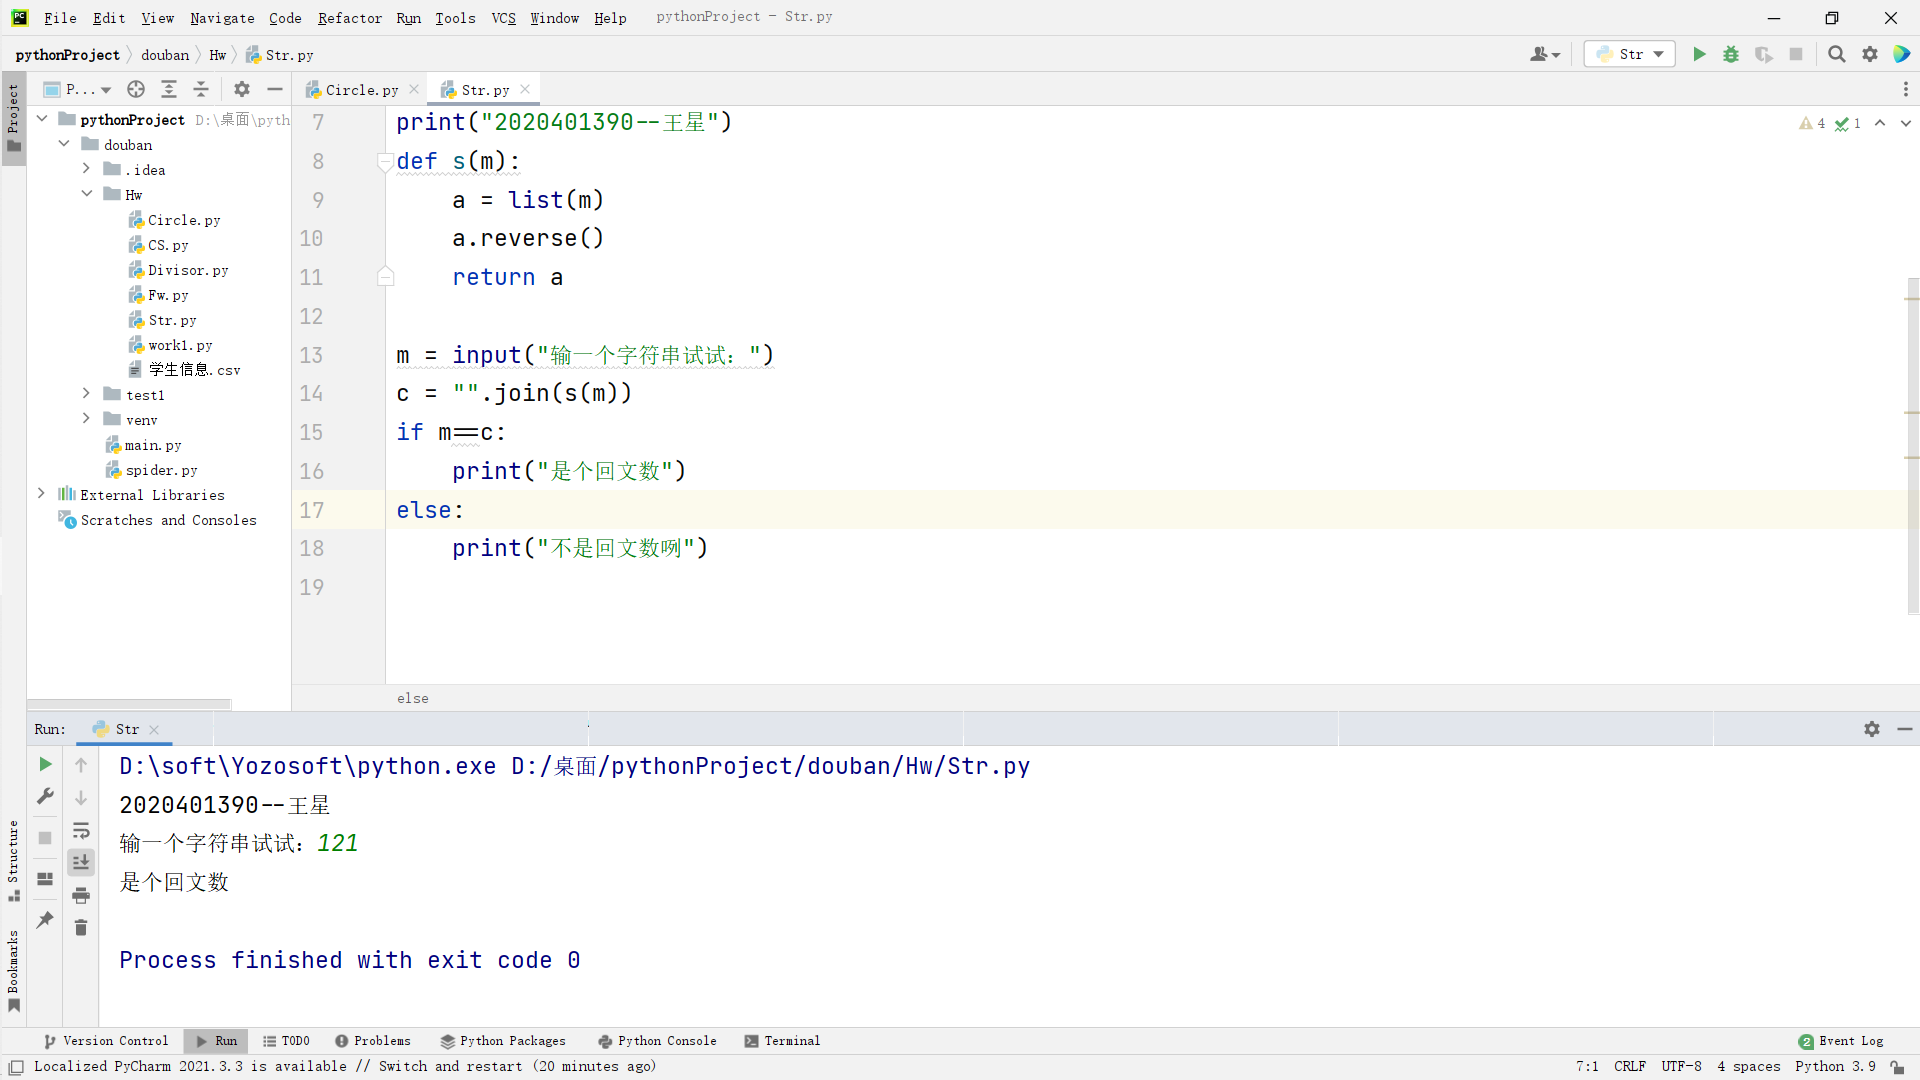Click Select Opened File target icon
The height and width of the screenshot is (1080, 1920).
tap(136, 90)
